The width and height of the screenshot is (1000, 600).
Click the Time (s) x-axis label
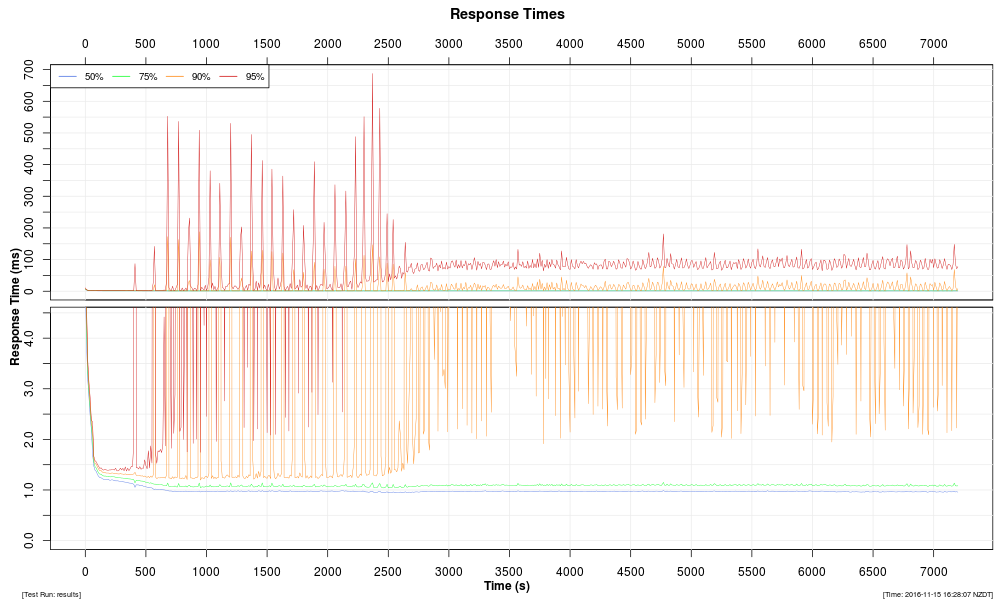pos(507,586)
